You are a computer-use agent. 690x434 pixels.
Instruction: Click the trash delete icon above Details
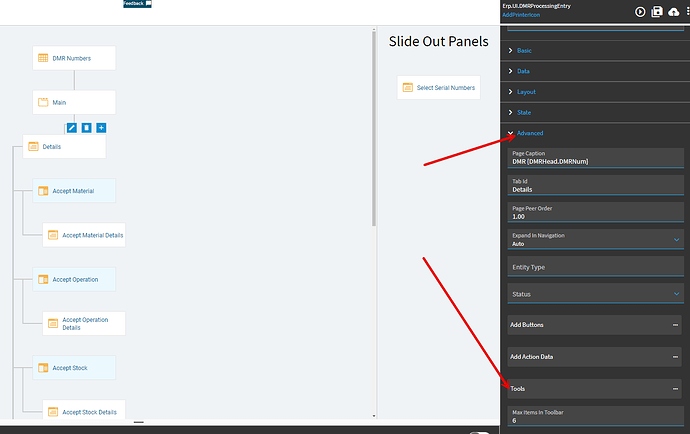(x=87, y=128)
